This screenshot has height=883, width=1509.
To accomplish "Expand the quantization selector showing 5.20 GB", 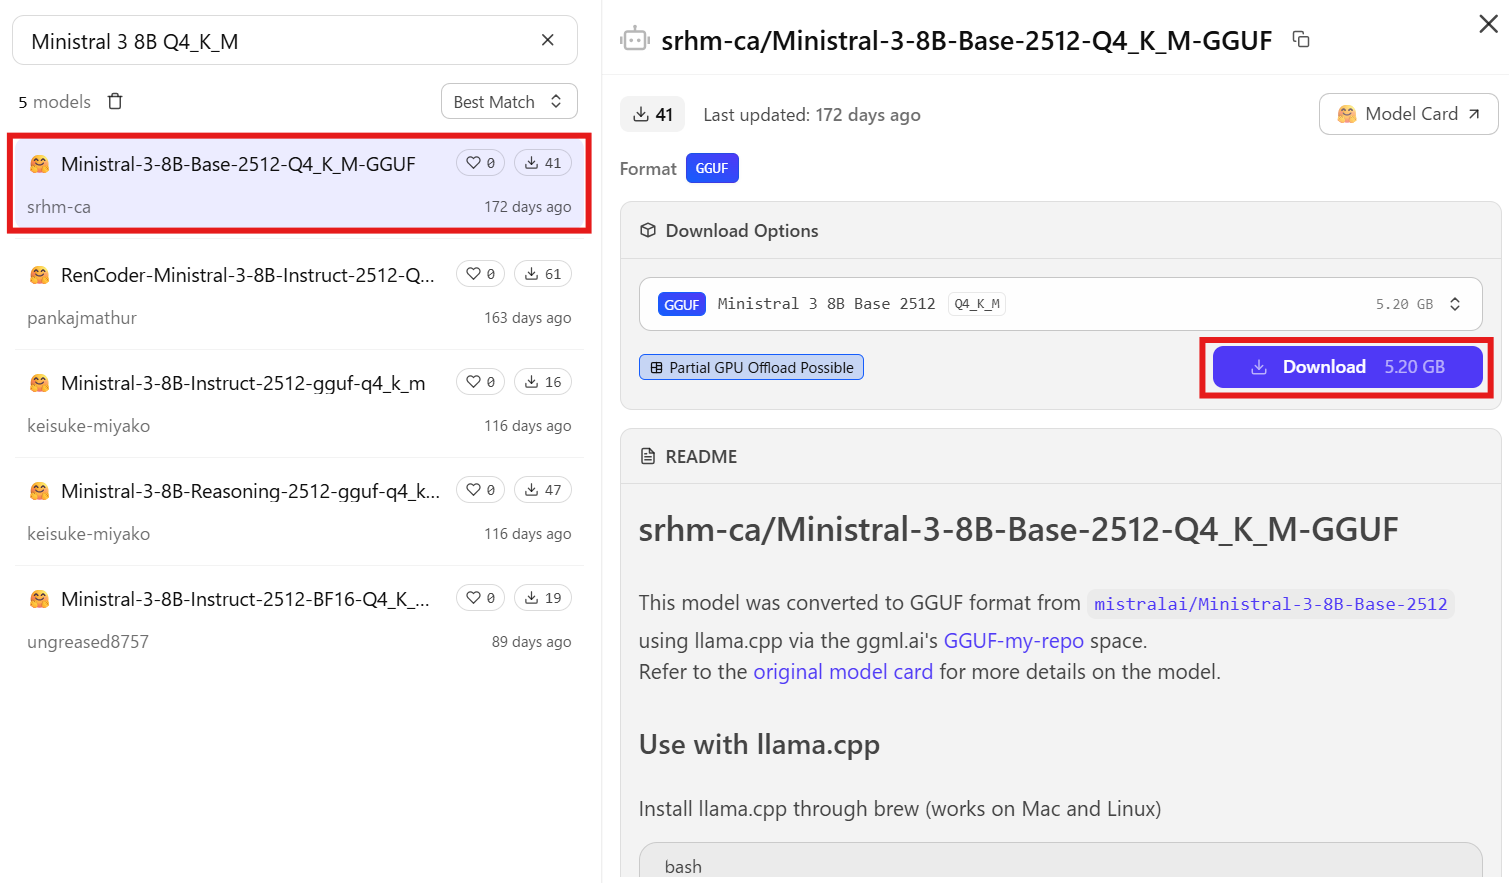I will 1061,304.
